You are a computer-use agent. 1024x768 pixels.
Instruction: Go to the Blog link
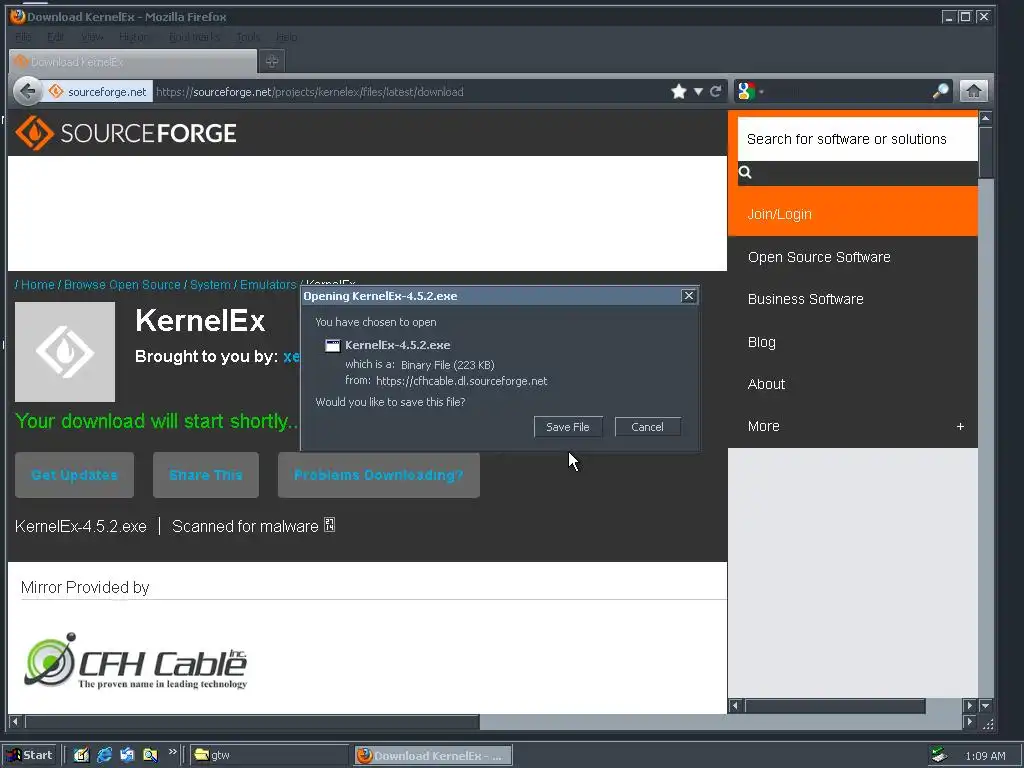[761, 342]
